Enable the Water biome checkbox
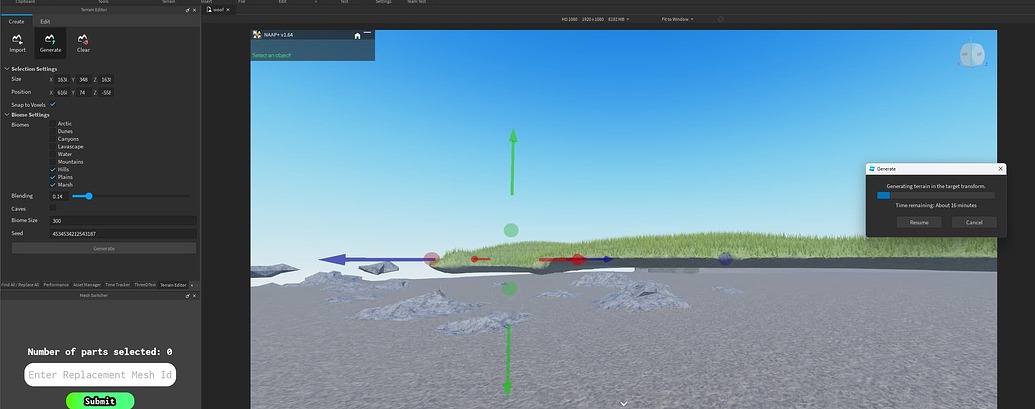1035x409 pixels. [x=53, y=154]
